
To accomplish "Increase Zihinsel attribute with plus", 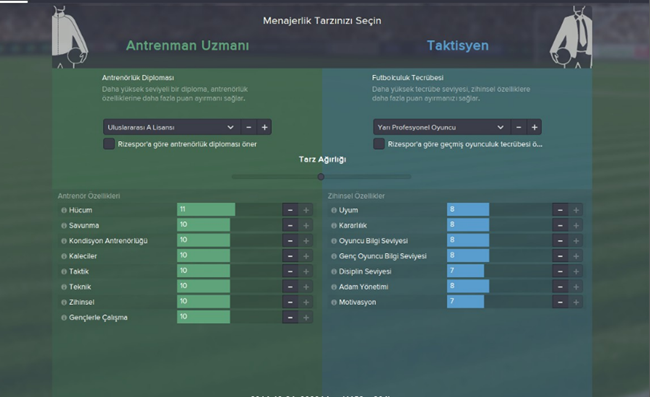I will (306, 302).
